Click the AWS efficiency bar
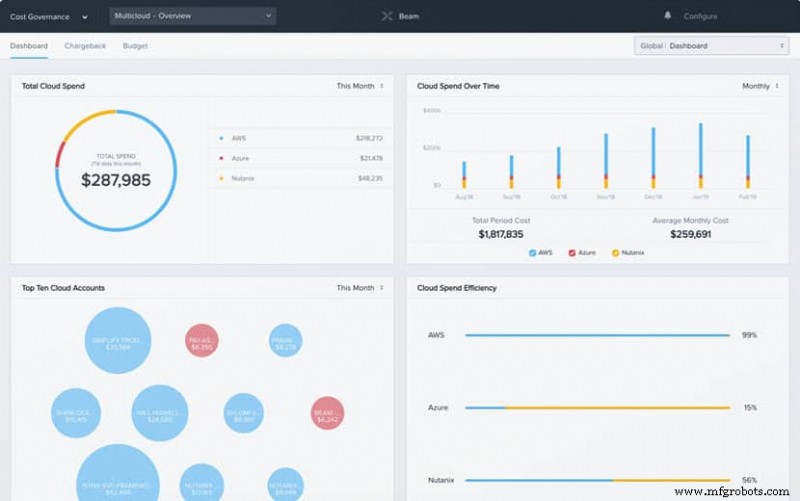Image resolution: width=800 pixels, height=501 pixels. tap(597, 335)
